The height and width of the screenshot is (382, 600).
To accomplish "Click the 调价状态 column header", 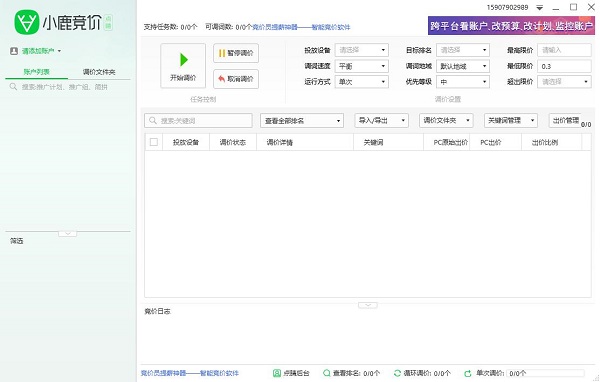I will (233, 142).
